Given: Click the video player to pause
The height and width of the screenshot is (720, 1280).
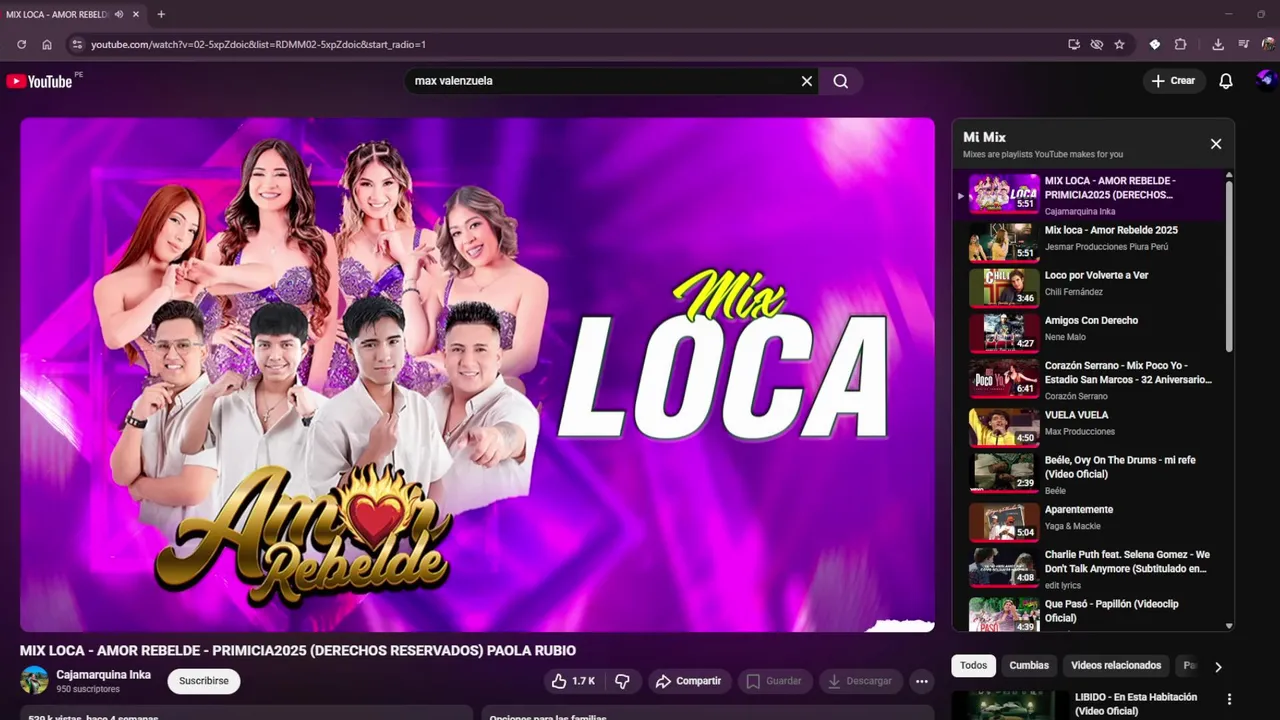Looking at the screenshot, I should pyautogui.click(x=478, y=375).
